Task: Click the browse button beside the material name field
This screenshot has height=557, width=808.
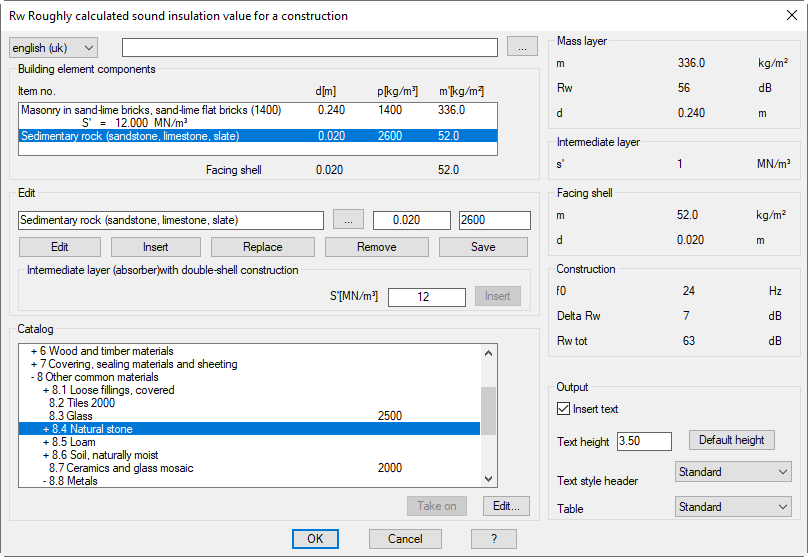Action: (x=347, y=220)
